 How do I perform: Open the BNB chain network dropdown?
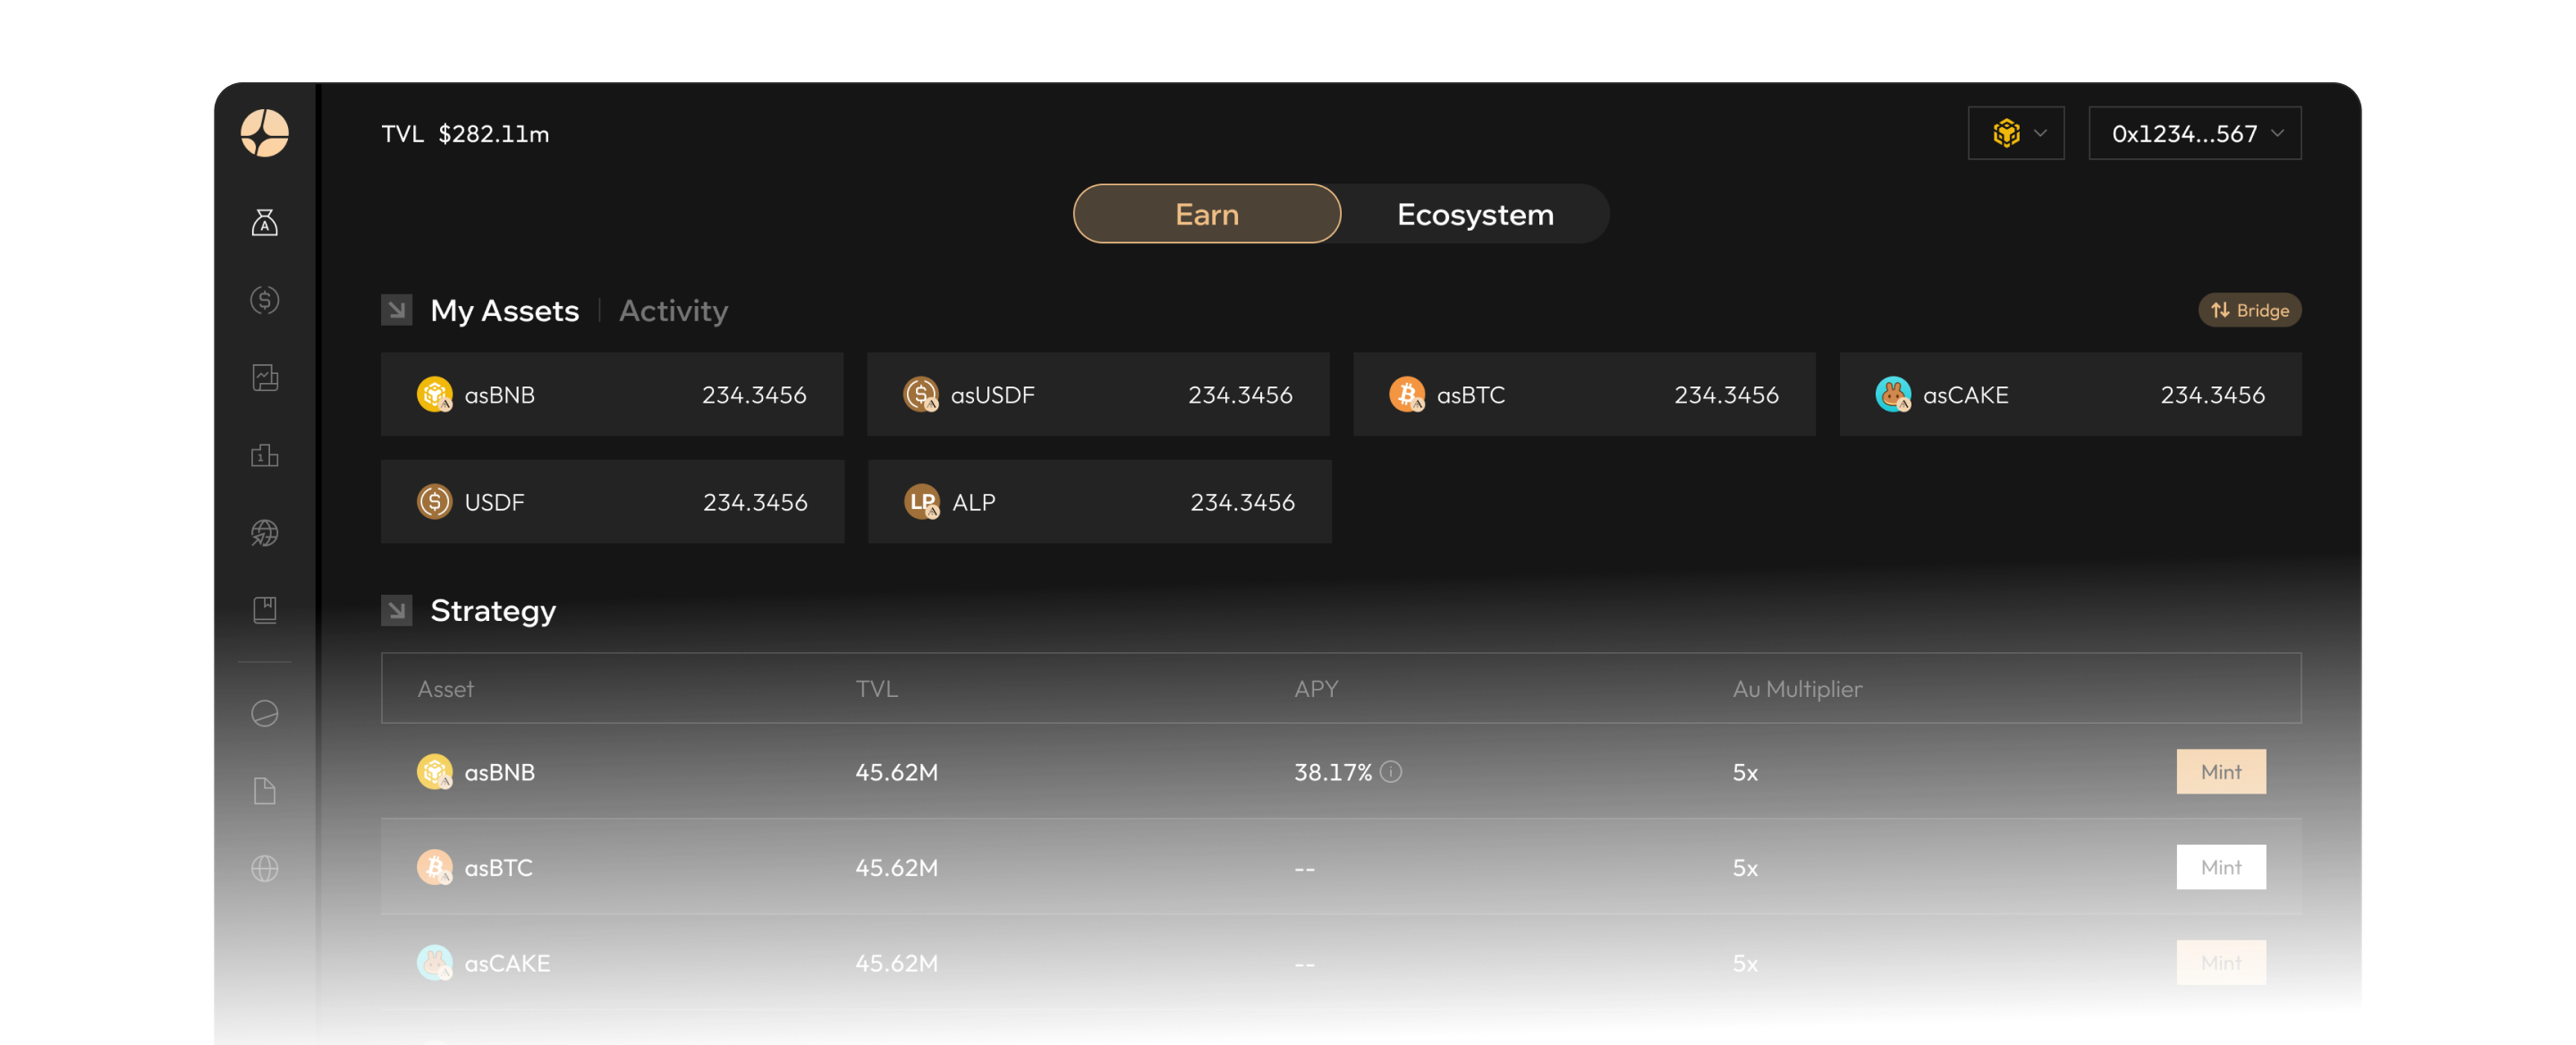click(2015, 133)
